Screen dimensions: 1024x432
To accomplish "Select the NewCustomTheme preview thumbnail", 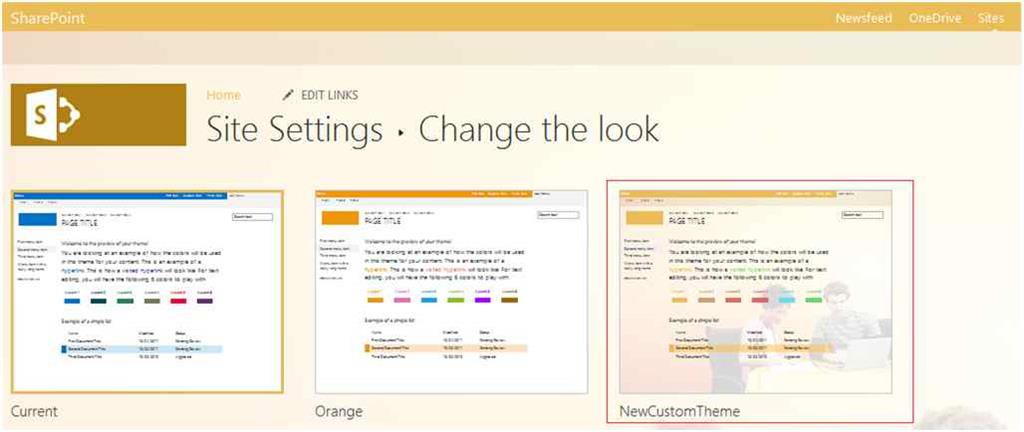I will [x=756, y=292].
